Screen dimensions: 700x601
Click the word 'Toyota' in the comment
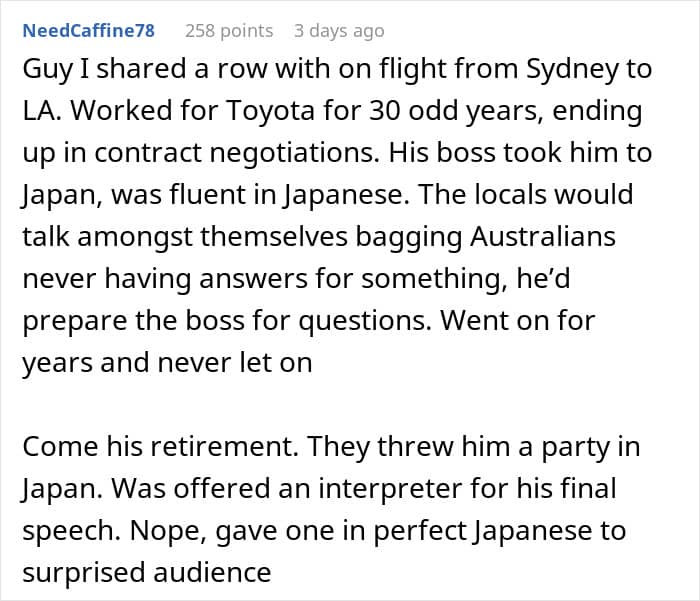pos(279,111)
